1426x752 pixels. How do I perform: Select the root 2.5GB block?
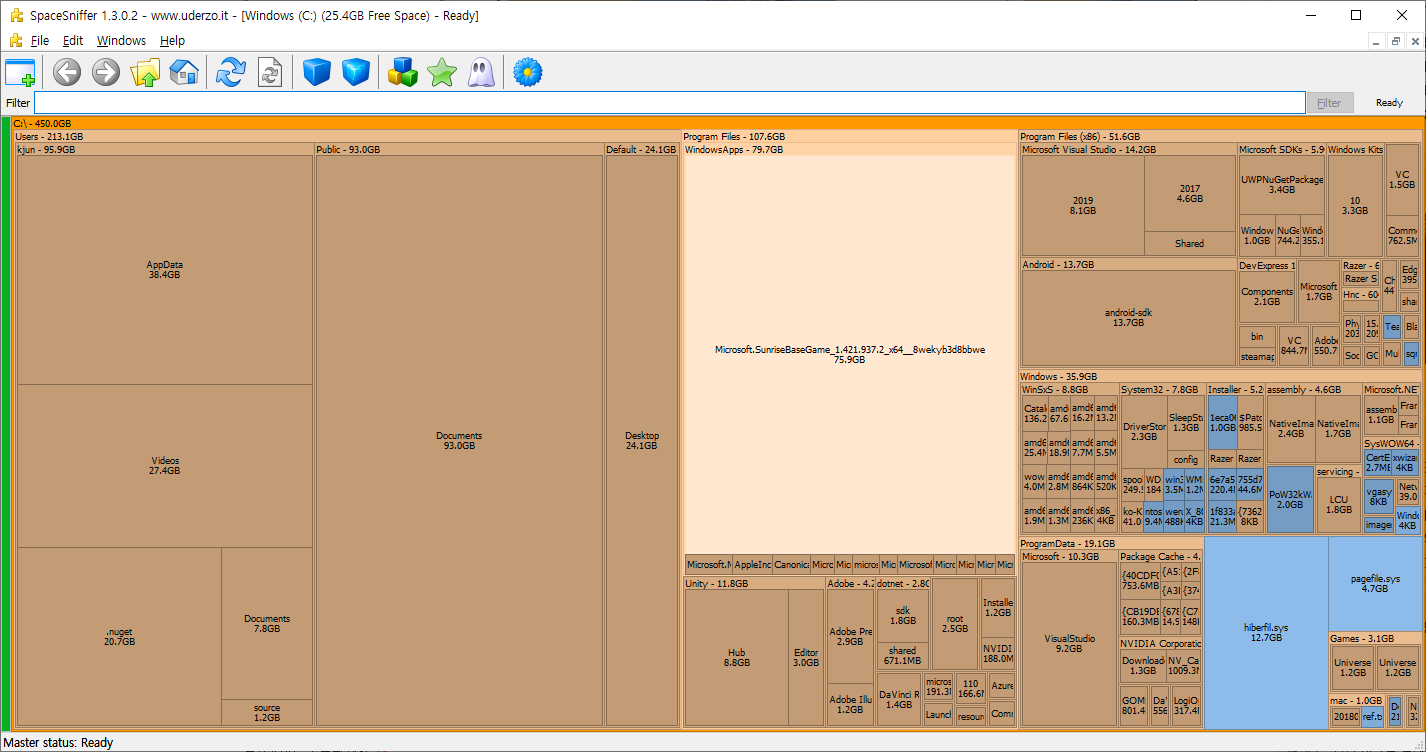[x=955, y=624]
